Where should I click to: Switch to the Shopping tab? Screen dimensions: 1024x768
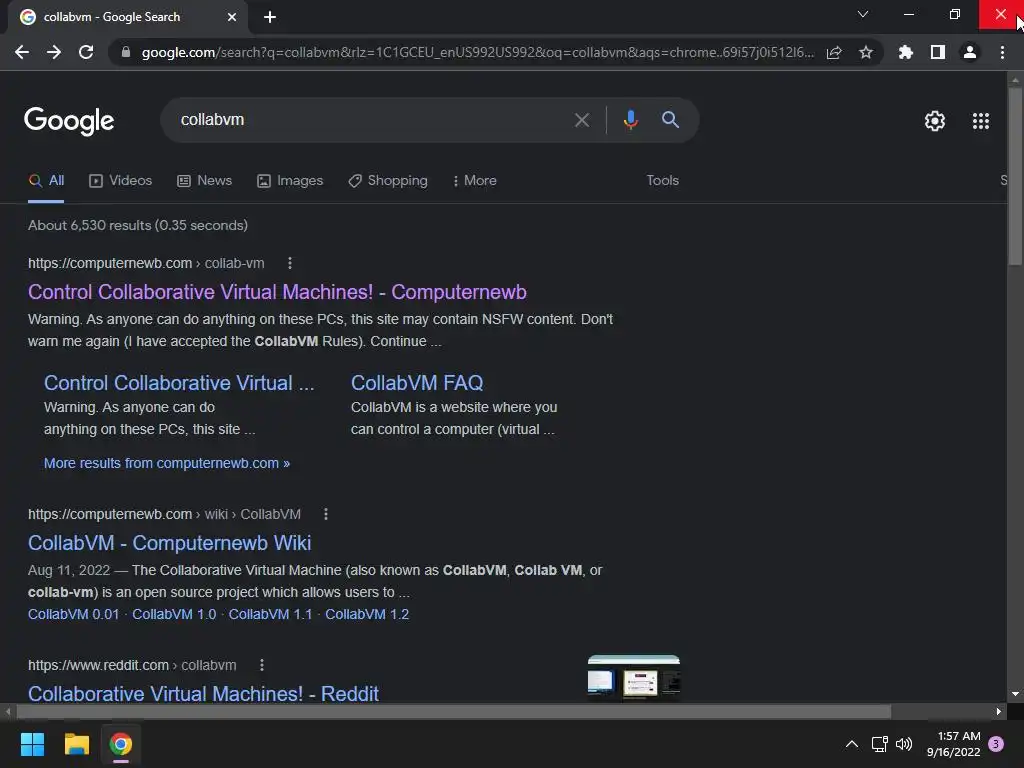coord(388,181)
